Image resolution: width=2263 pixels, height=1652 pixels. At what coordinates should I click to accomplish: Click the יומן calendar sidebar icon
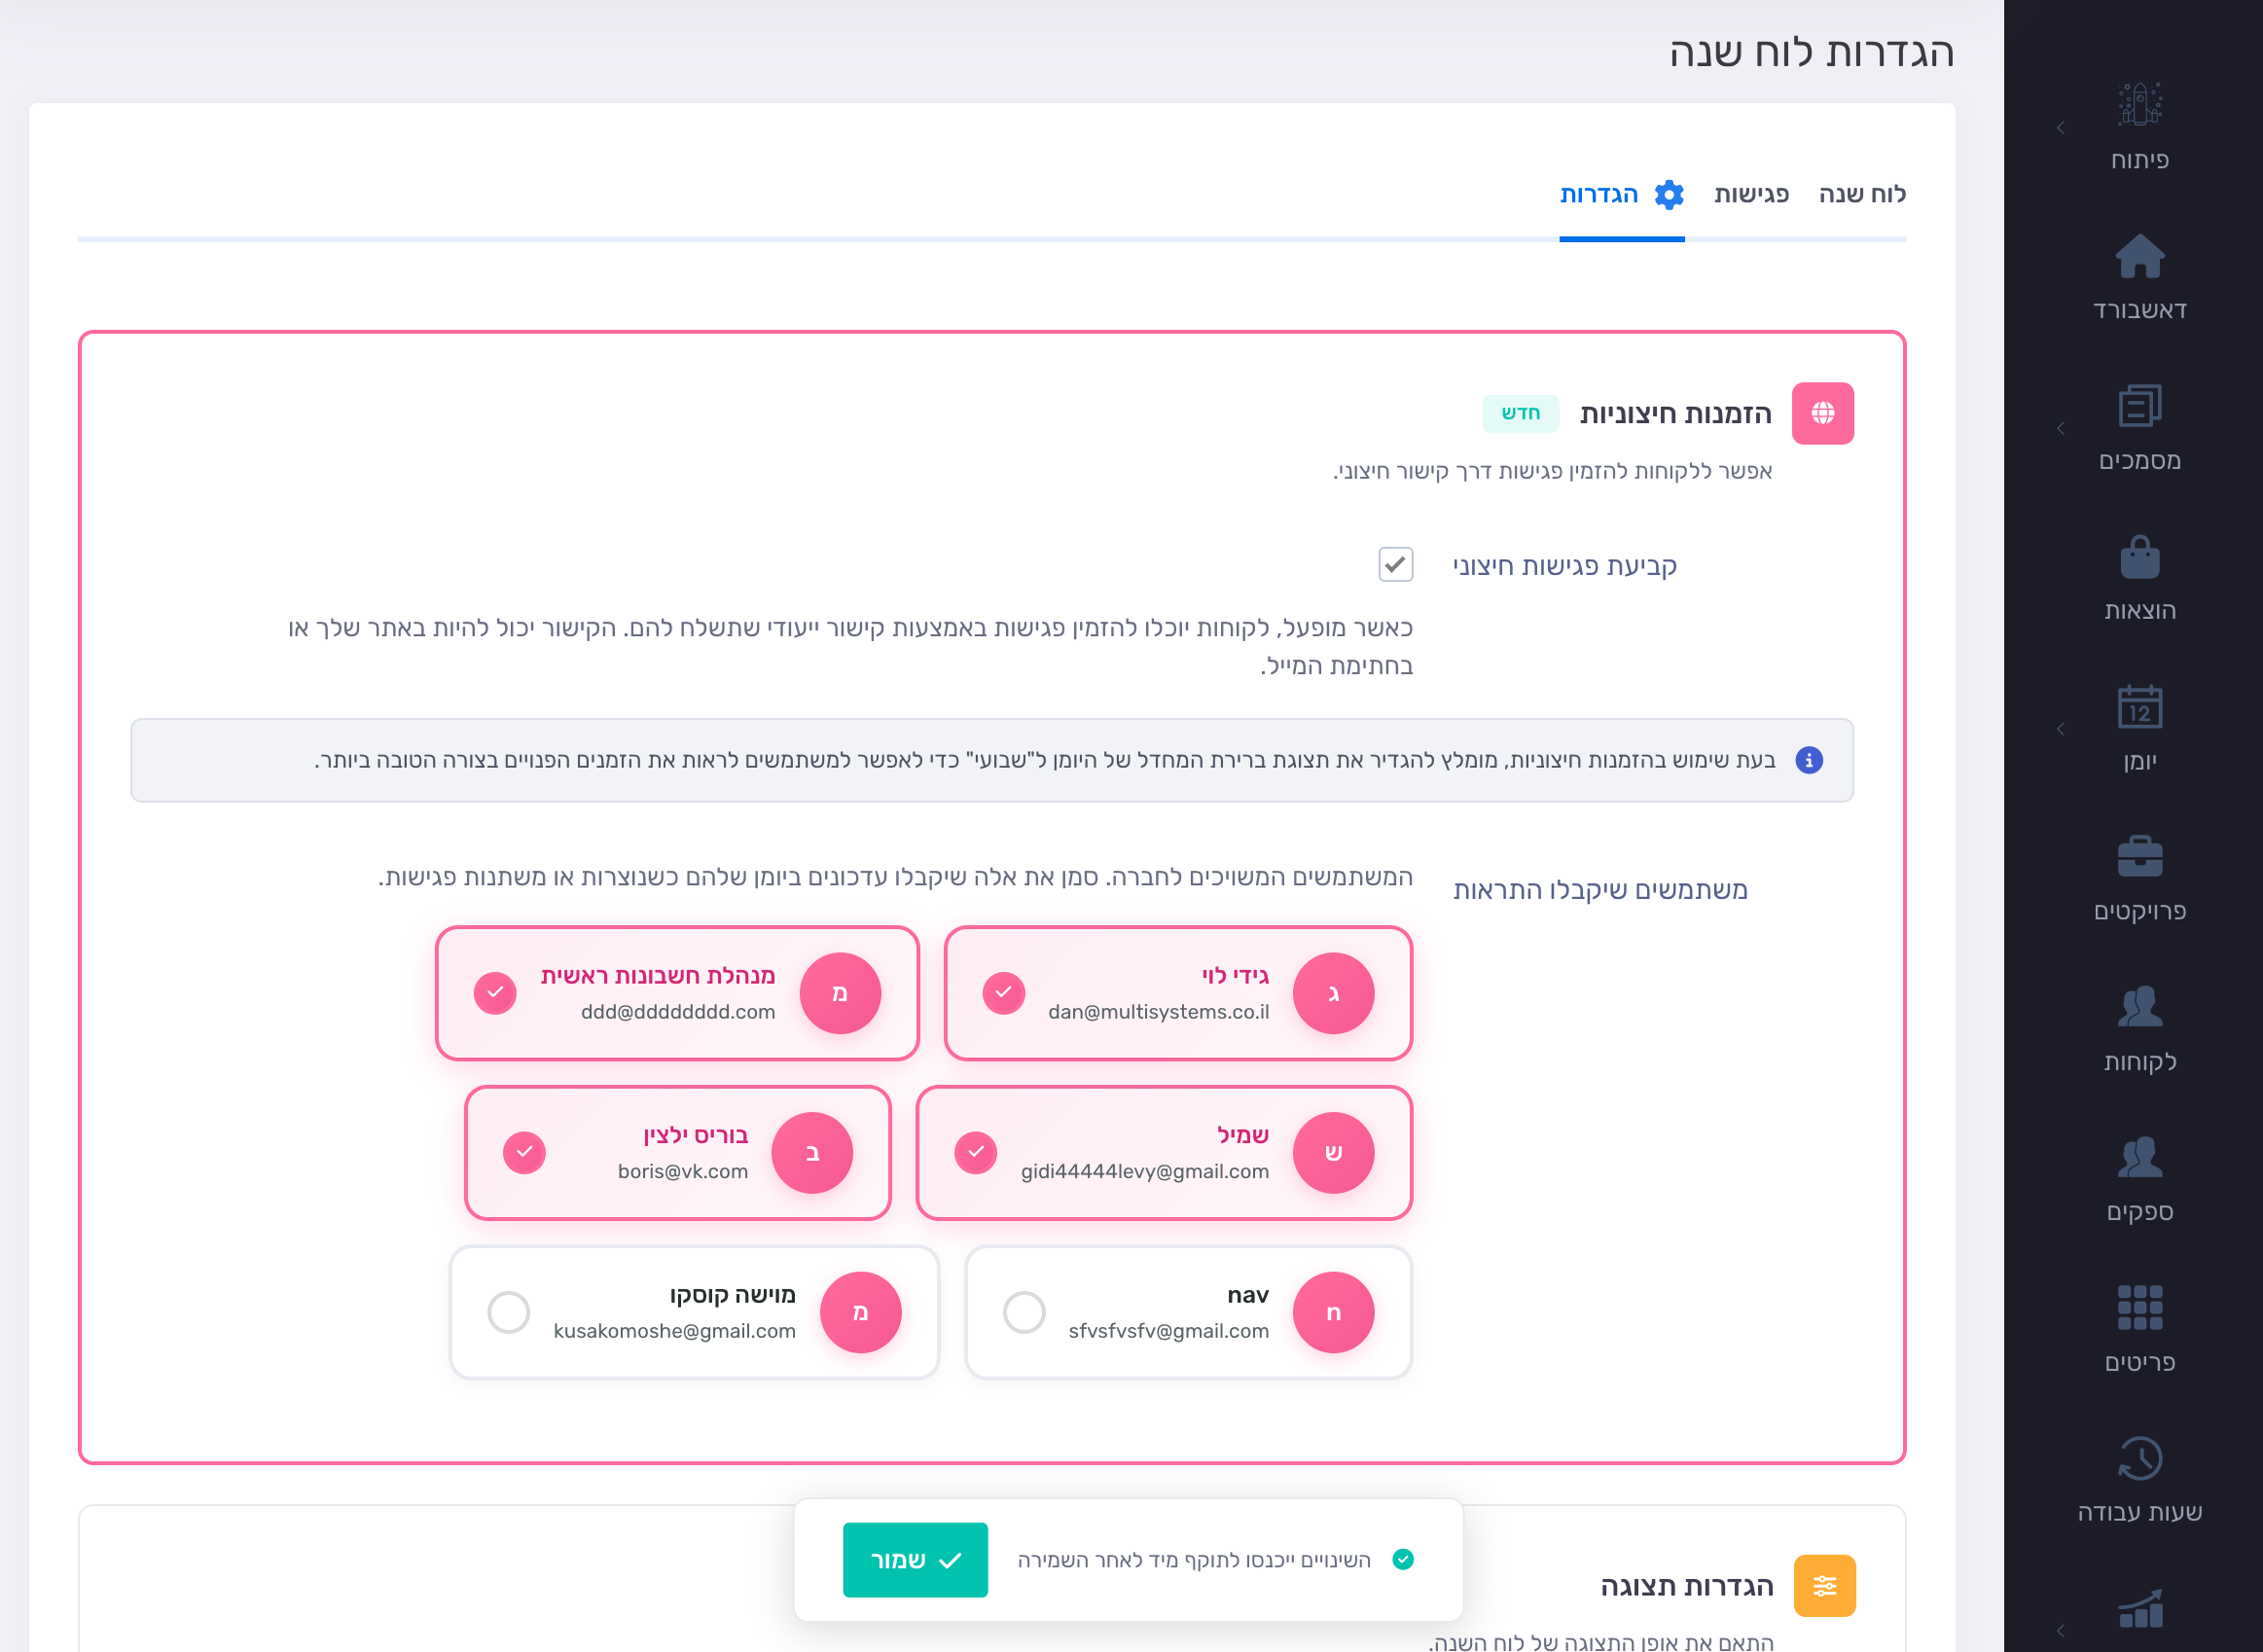pyautogui.click(x=2139, y=708)
